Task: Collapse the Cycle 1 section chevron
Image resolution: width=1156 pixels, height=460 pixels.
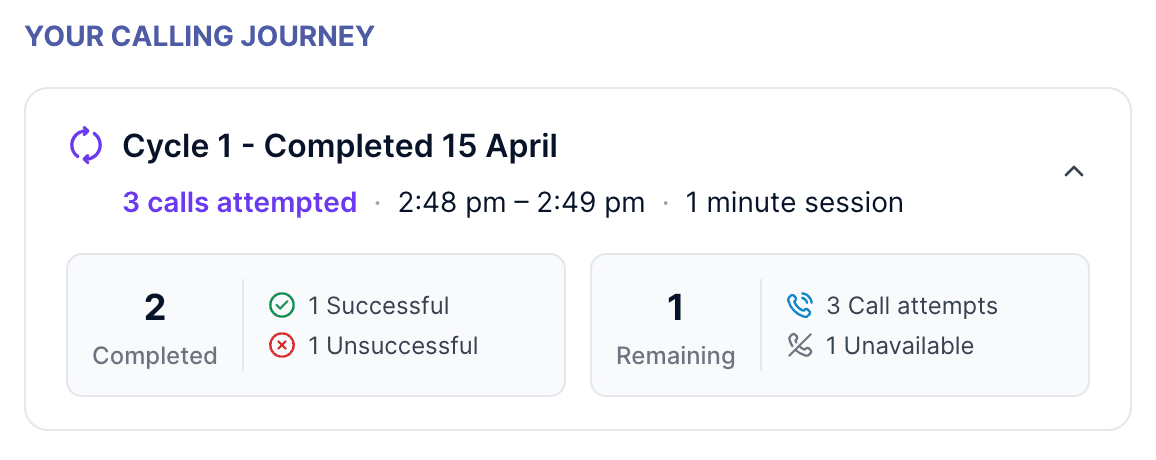Action: (1074, 172)
